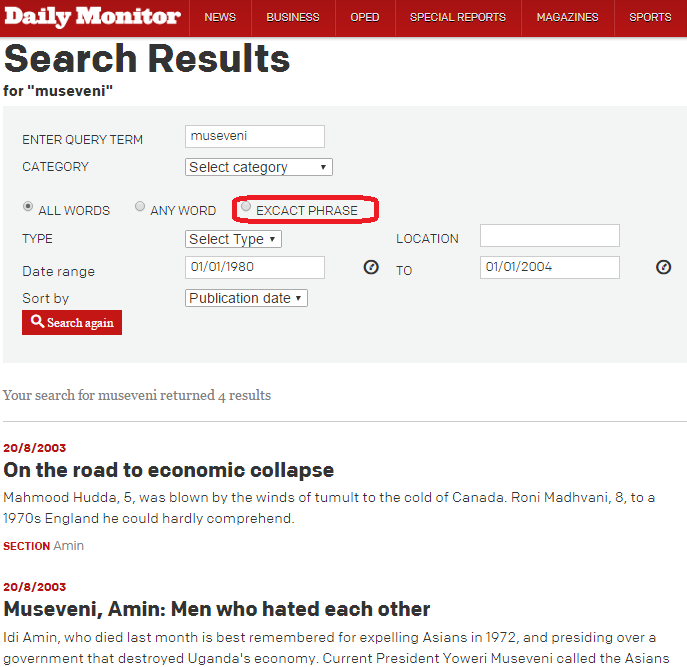Viewport: 687px width, 667px height.
Task: Open the SPECIAL REPORTS menu
Action: [x=457, y=17]
